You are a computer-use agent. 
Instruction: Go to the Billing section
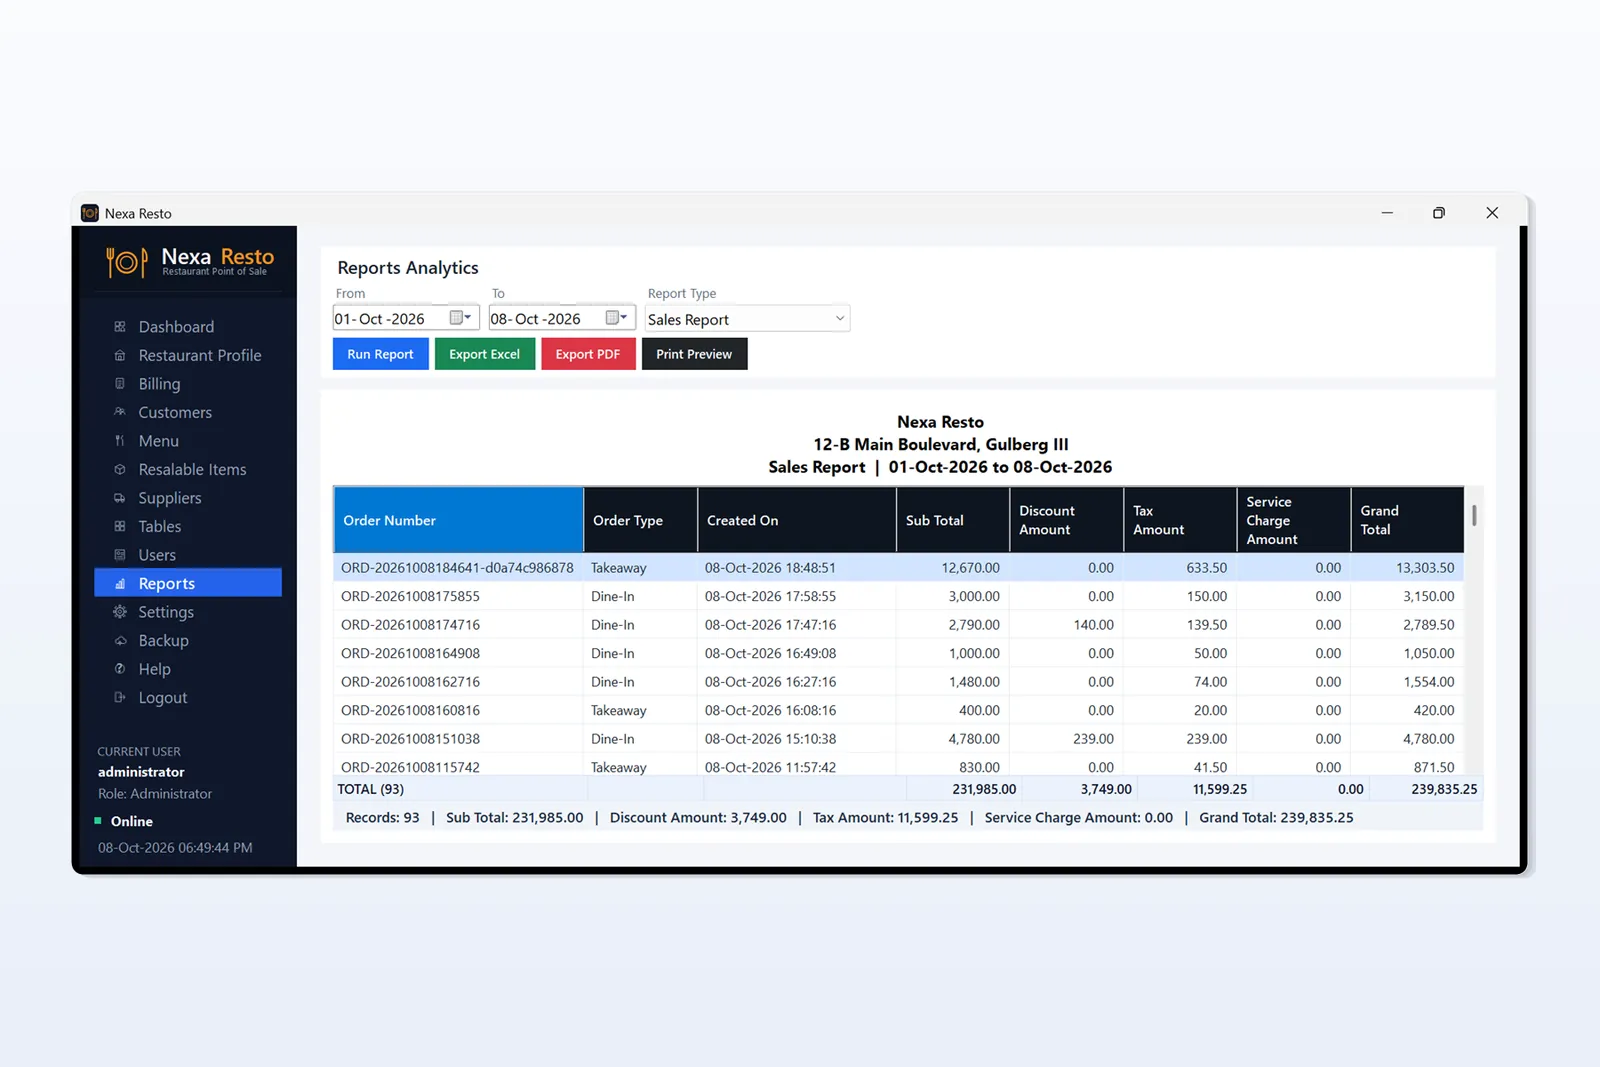click(188, 384)
